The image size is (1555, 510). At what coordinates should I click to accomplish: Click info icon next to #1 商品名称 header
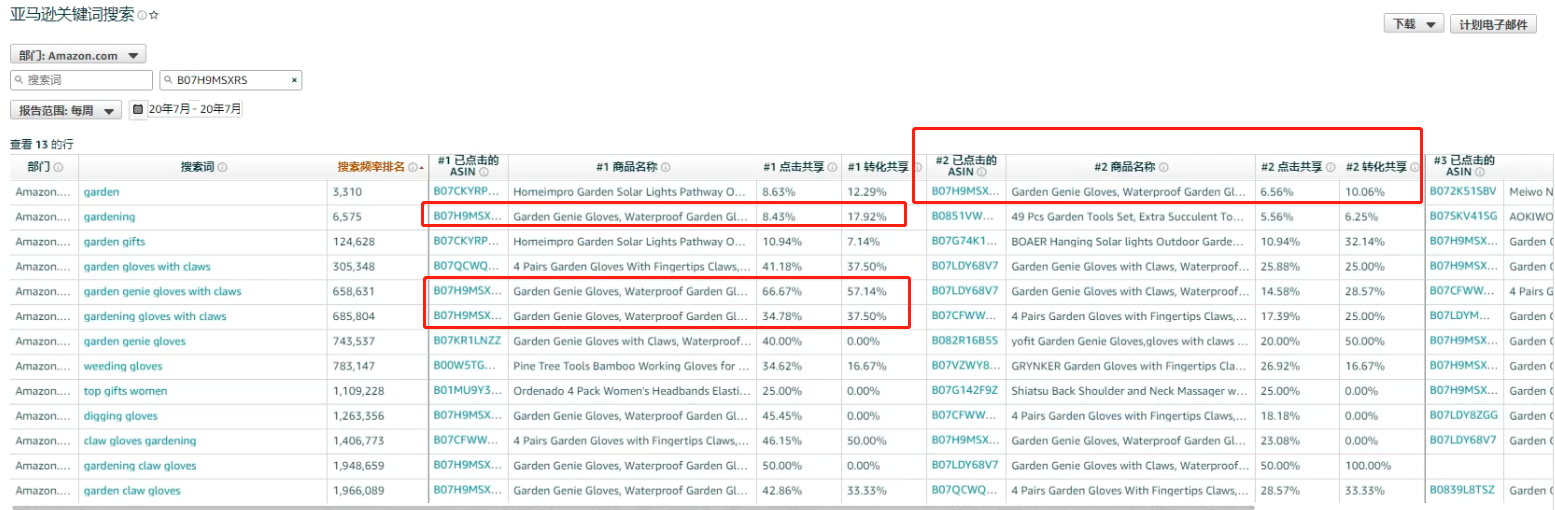(665, 167)
